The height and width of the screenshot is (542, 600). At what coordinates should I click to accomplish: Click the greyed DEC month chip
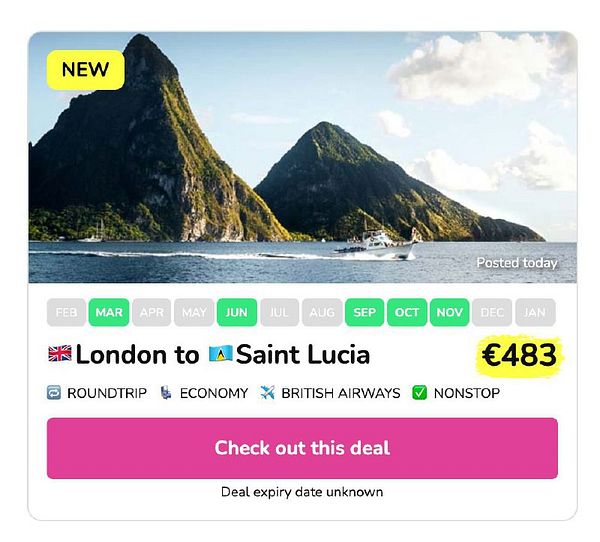(x=492, y=312)
